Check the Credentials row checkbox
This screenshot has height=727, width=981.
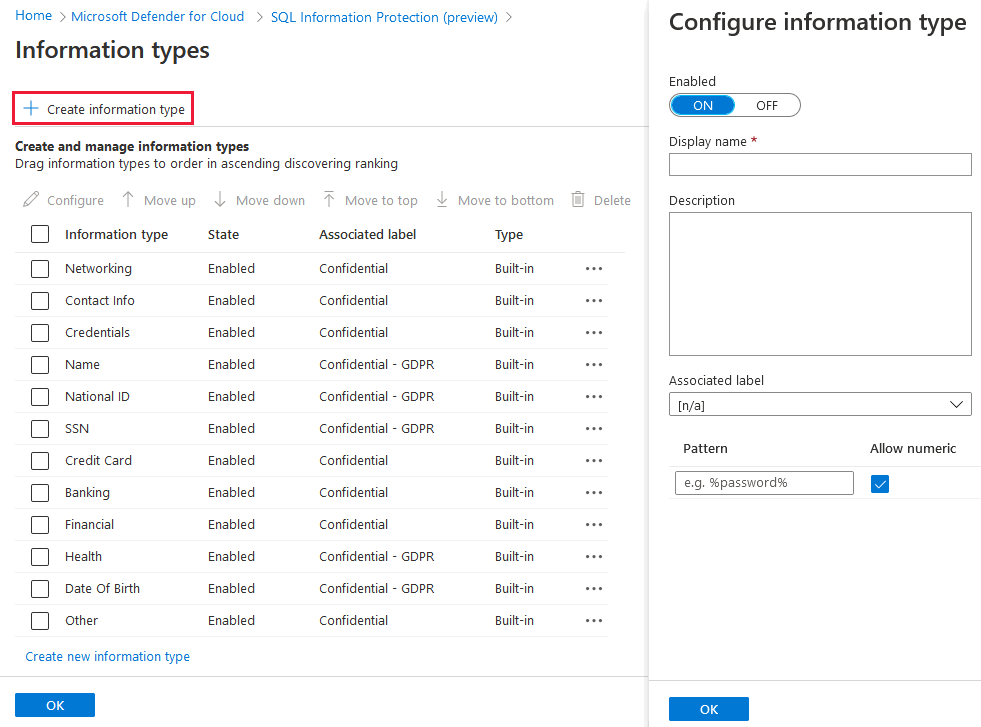40,332
